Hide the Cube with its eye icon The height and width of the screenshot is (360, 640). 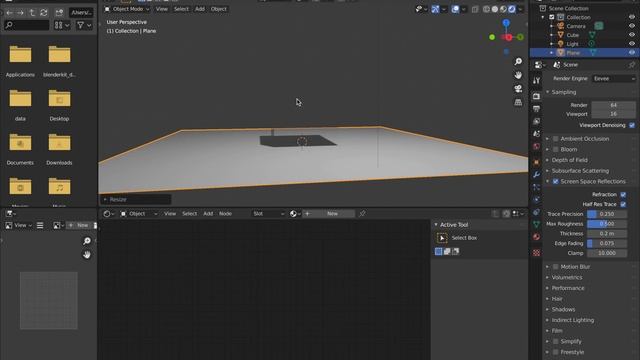631,35
